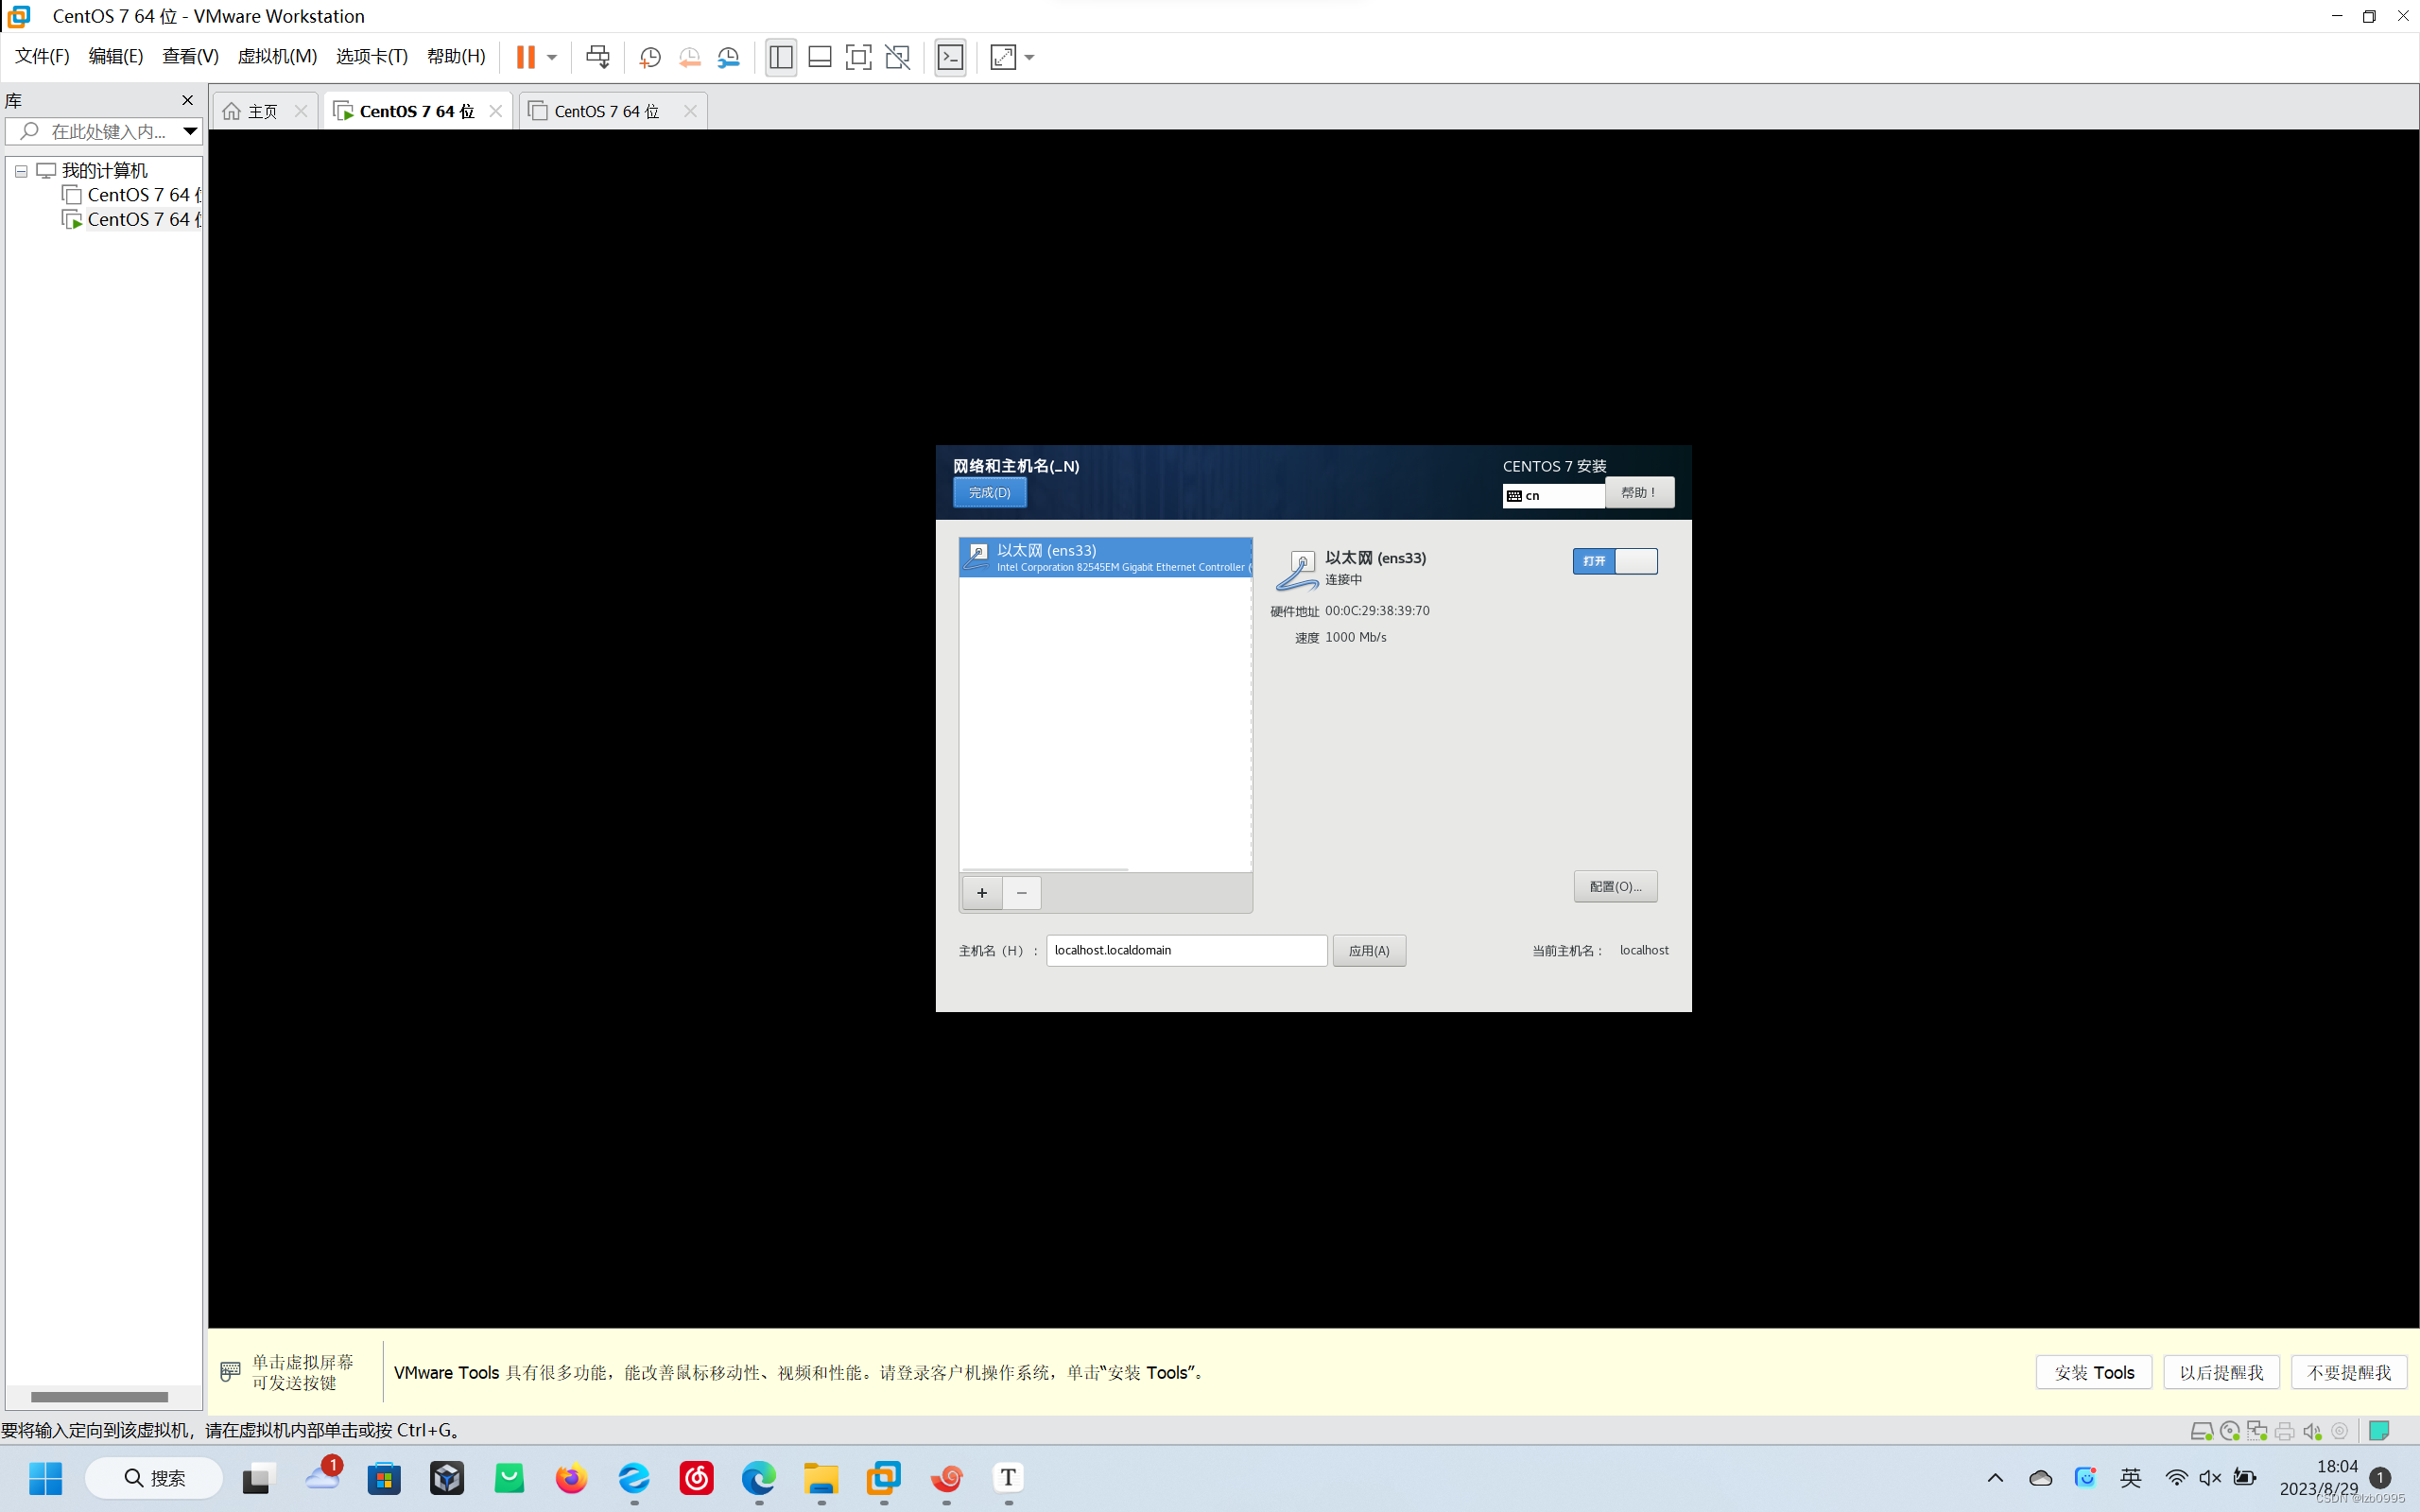
Task: Open Firefox from the taskbar
Action: [571, 1477]
